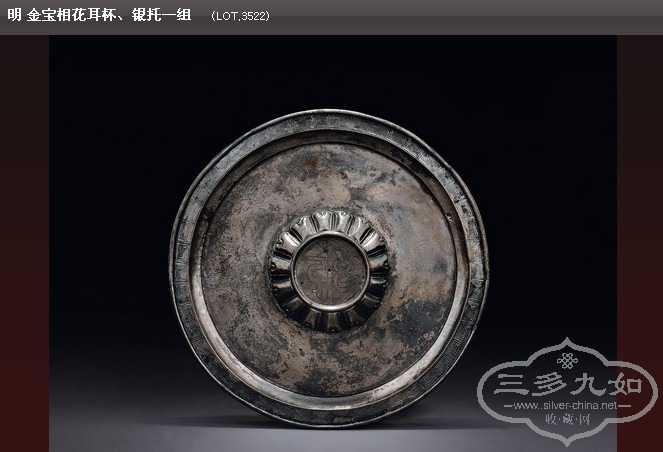The width and height of the screenshot is (663, 452).
Task: Click the dark red right margin strip
Action: (x=639, y=200)
